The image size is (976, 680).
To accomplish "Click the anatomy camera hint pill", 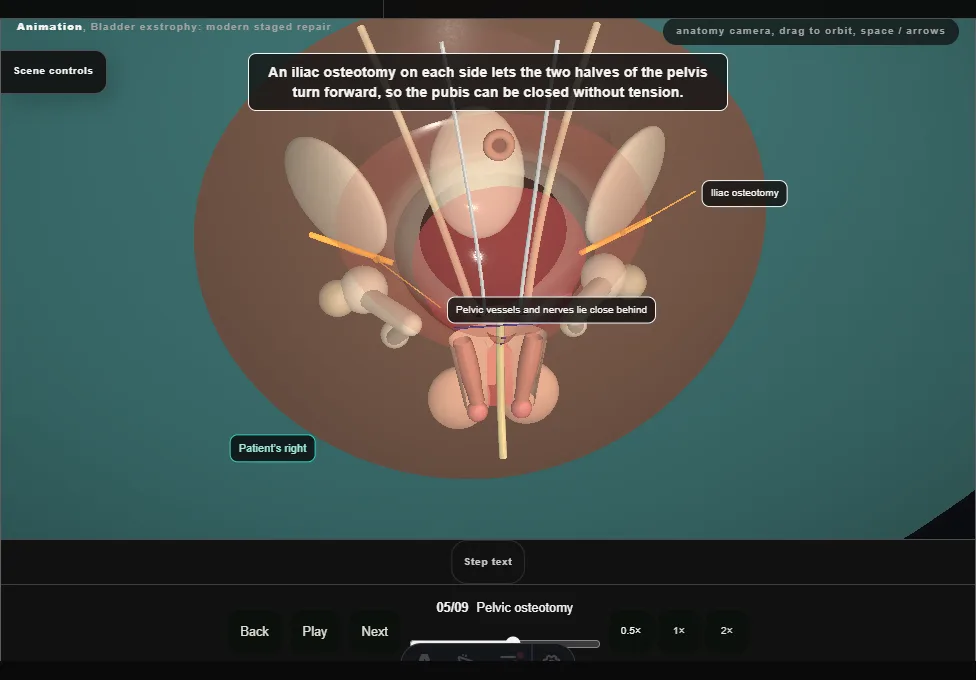I will tap(810, 31).
